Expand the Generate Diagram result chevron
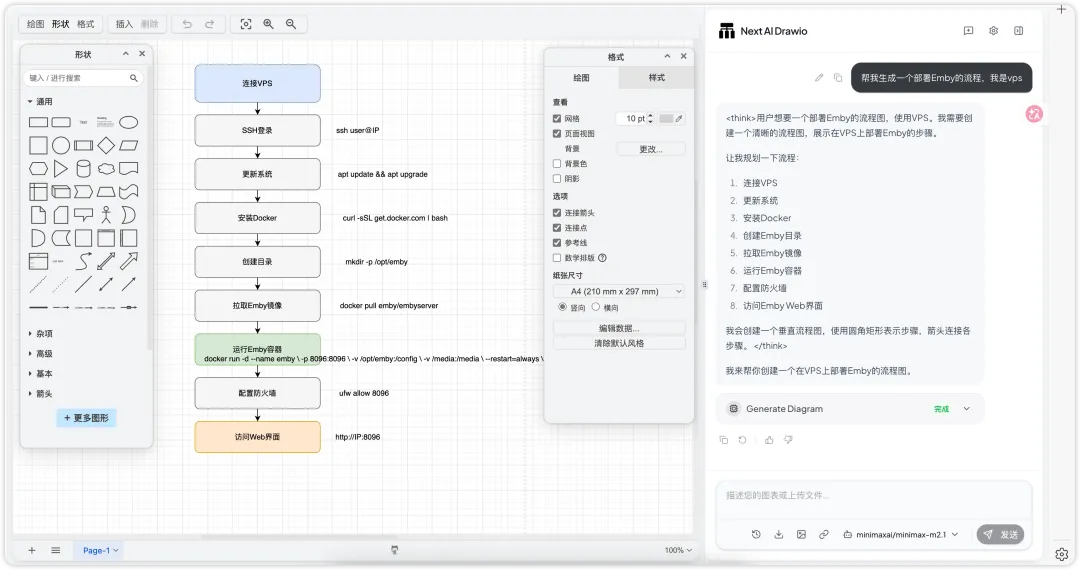Viewport: 1080px width, 570px height. 966,409
